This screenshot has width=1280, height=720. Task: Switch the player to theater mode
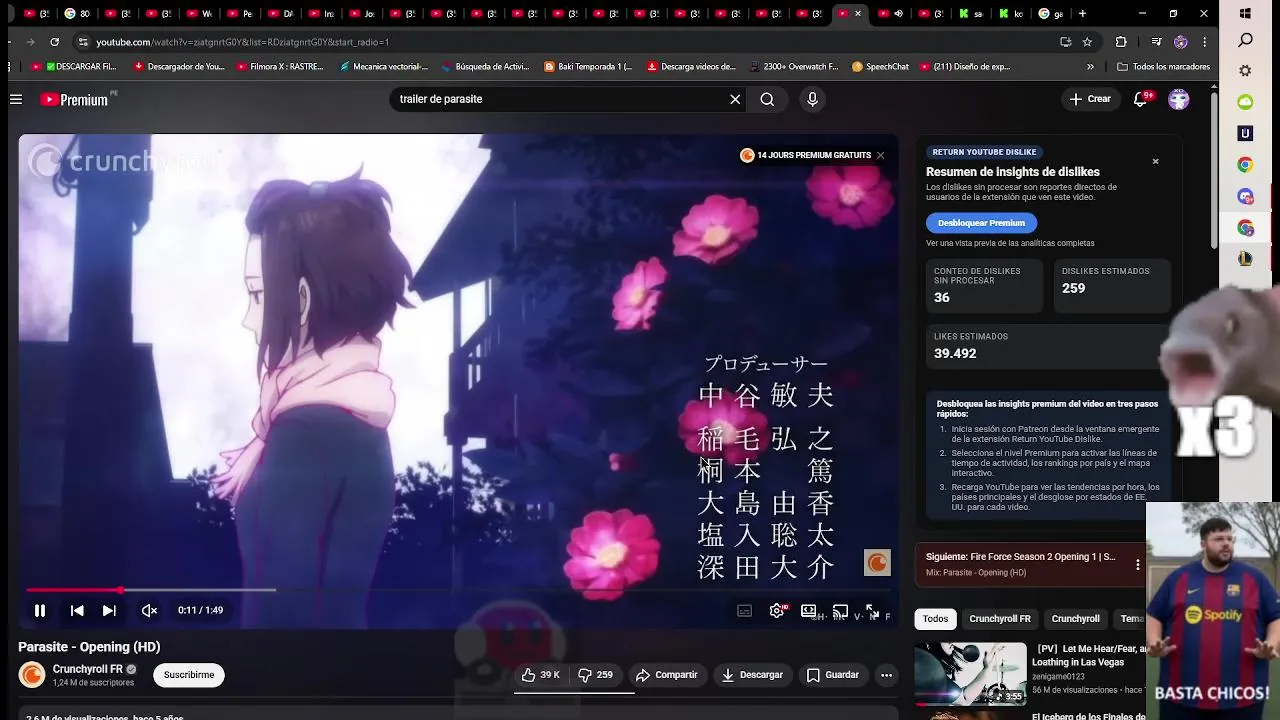click(808, 611)
